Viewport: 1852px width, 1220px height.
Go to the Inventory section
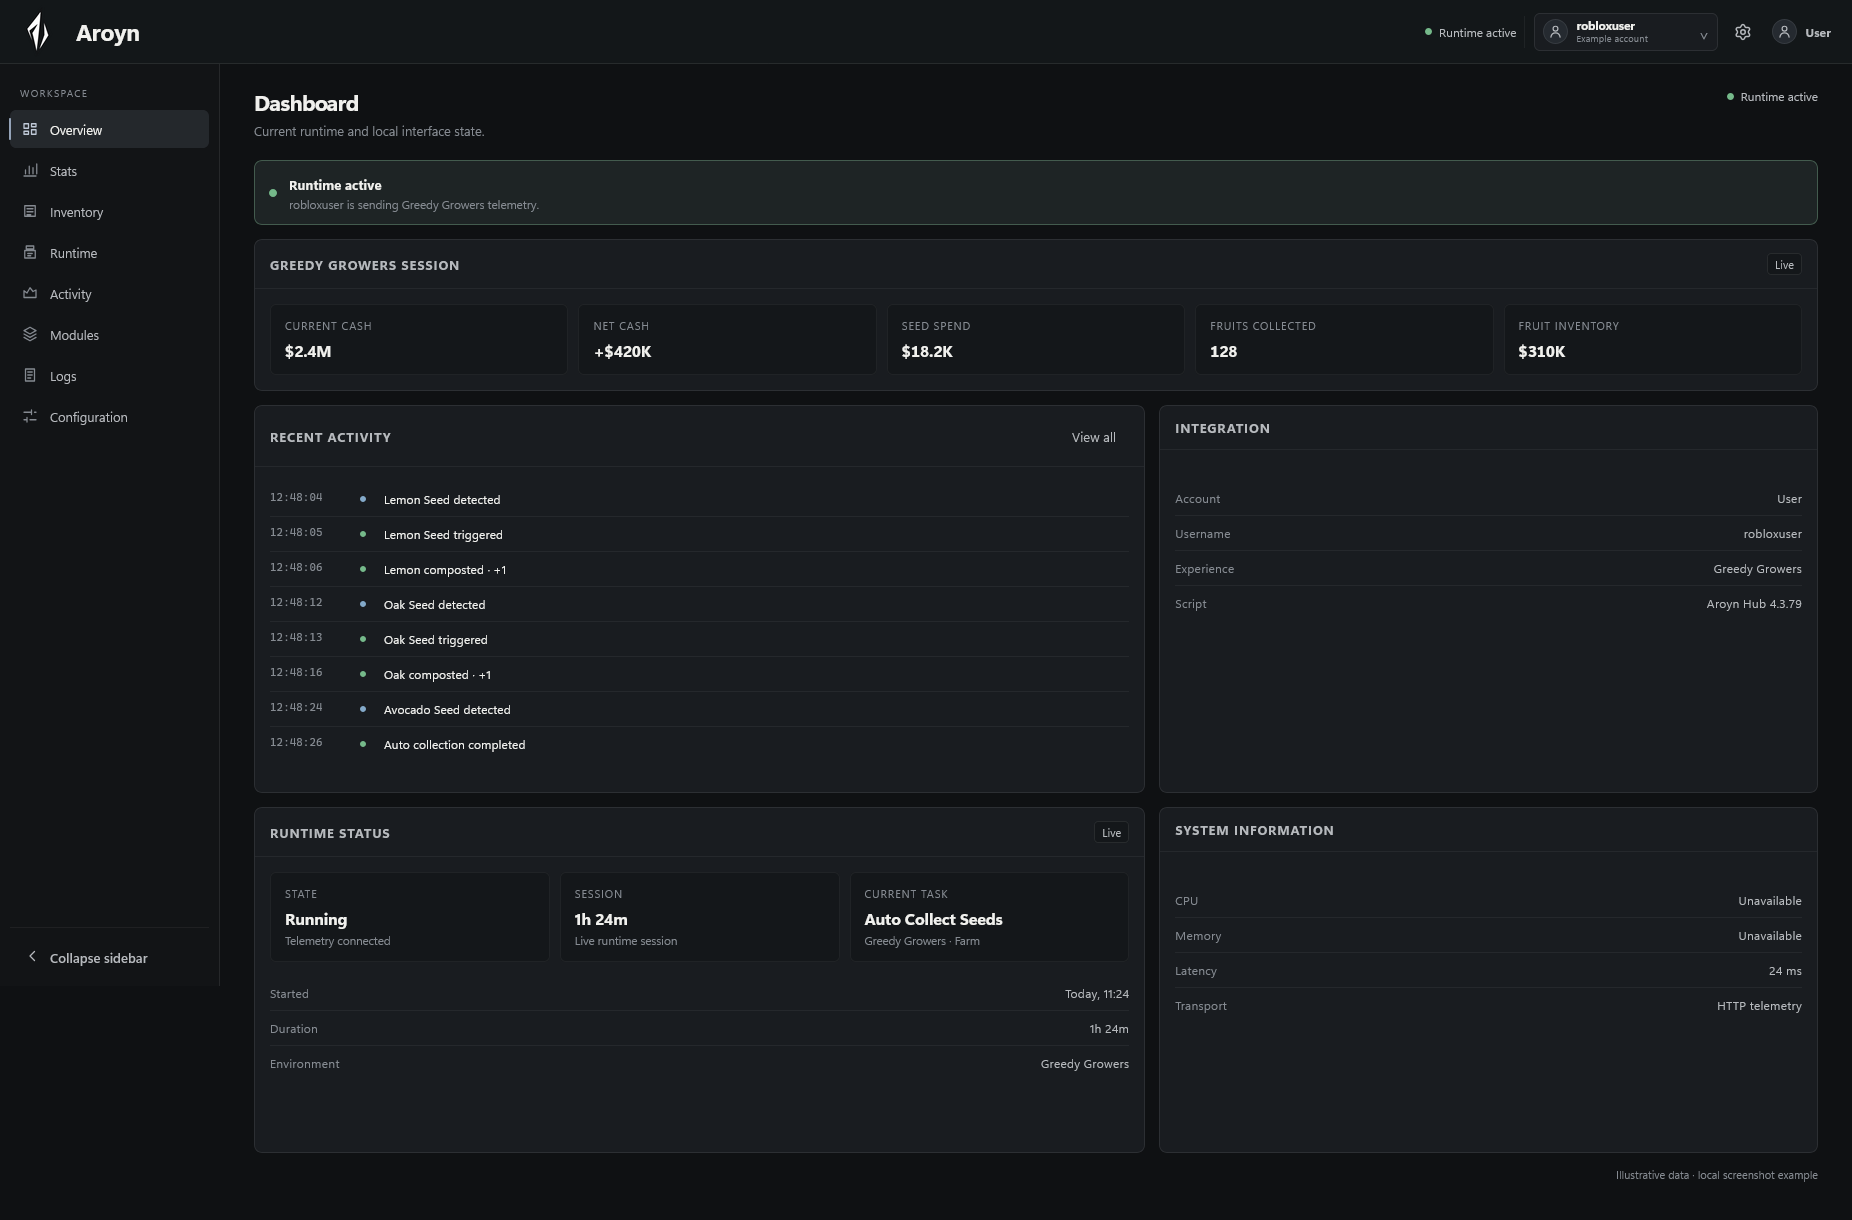coord(109,212)
